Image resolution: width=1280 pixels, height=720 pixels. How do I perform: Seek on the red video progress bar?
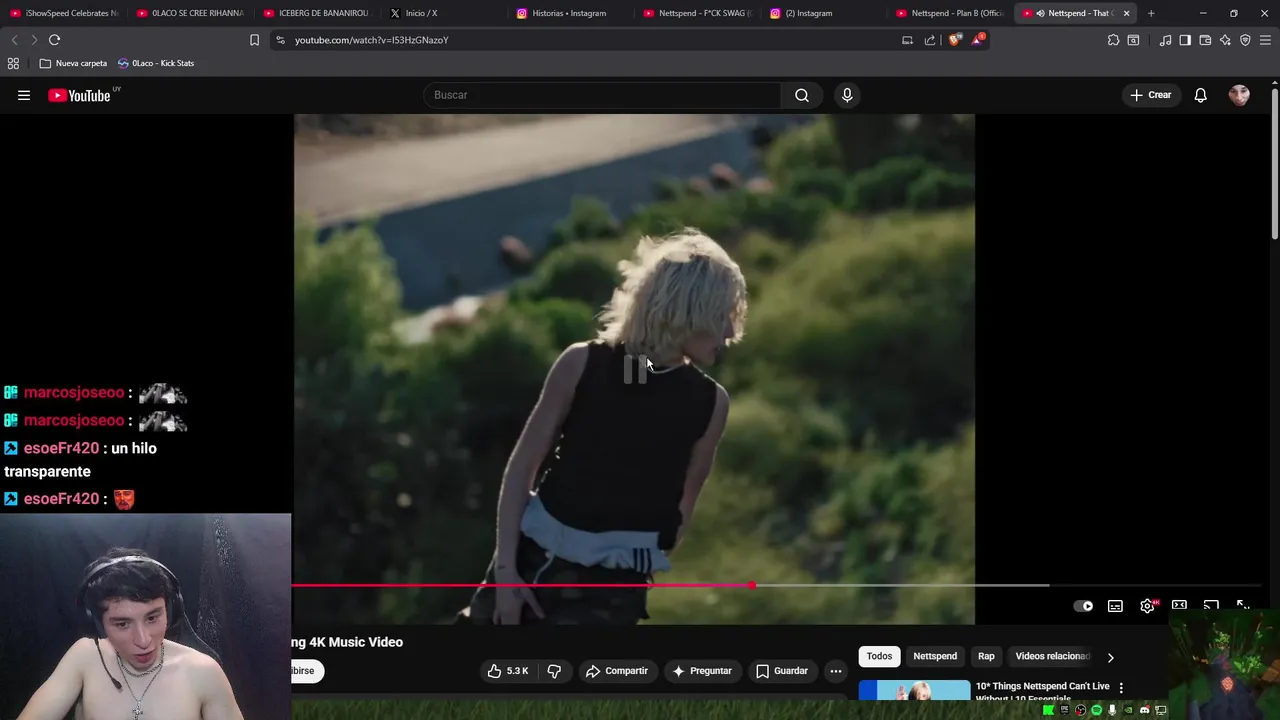point(521,585)
